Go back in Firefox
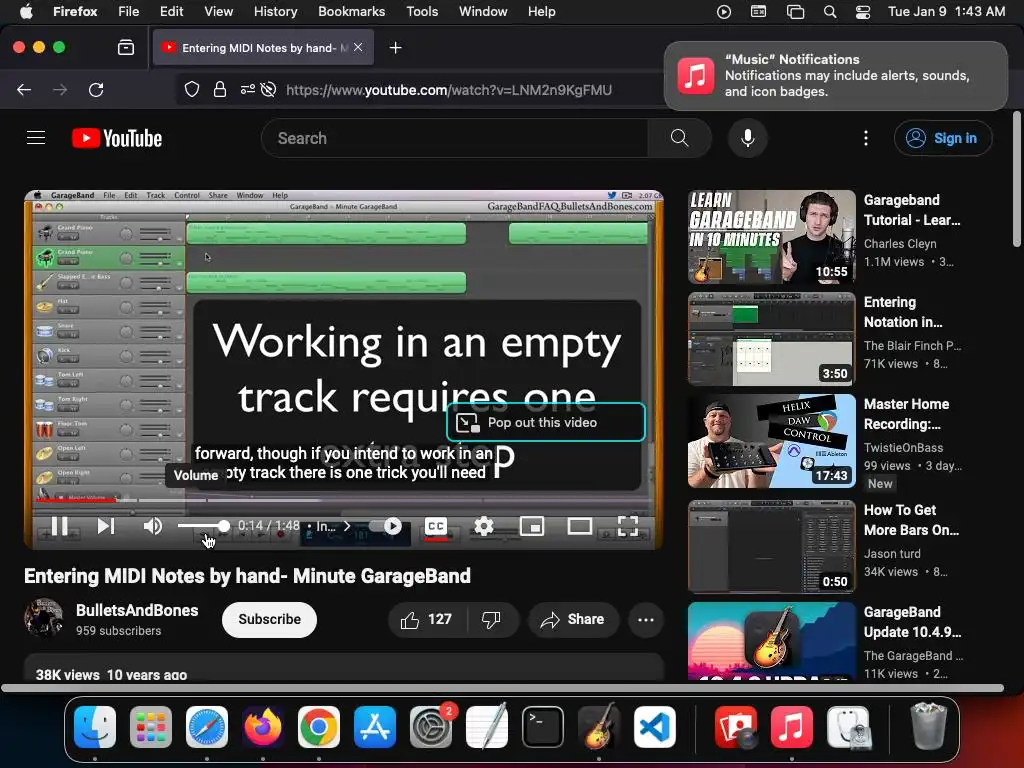The image size is (1024, 768). pyautogui.click(x=24, y=89)
